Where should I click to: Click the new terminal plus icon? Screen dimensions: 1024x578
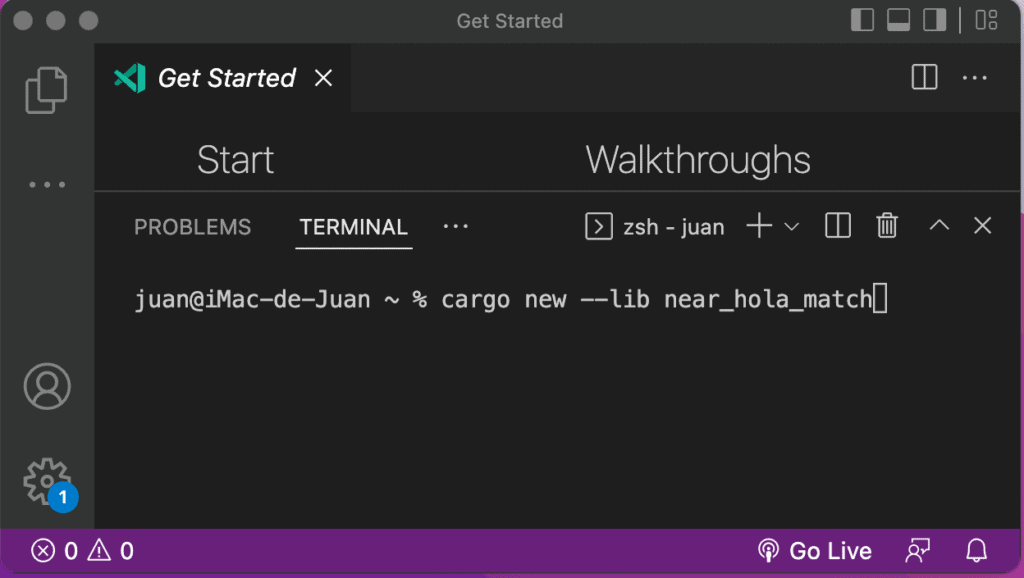(759, 226)
